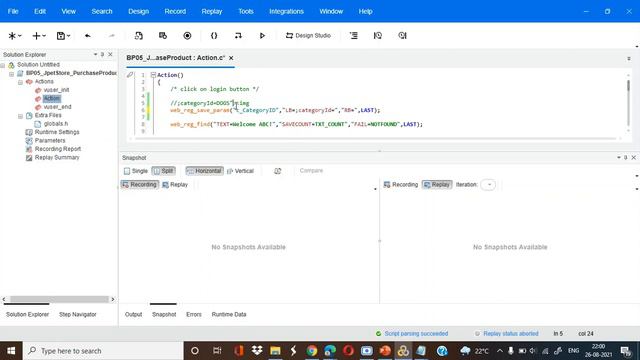Click the Replay status aborted link
Image resolution: width=640 pixels, height=360 pixels.
[x=511, y=333]
